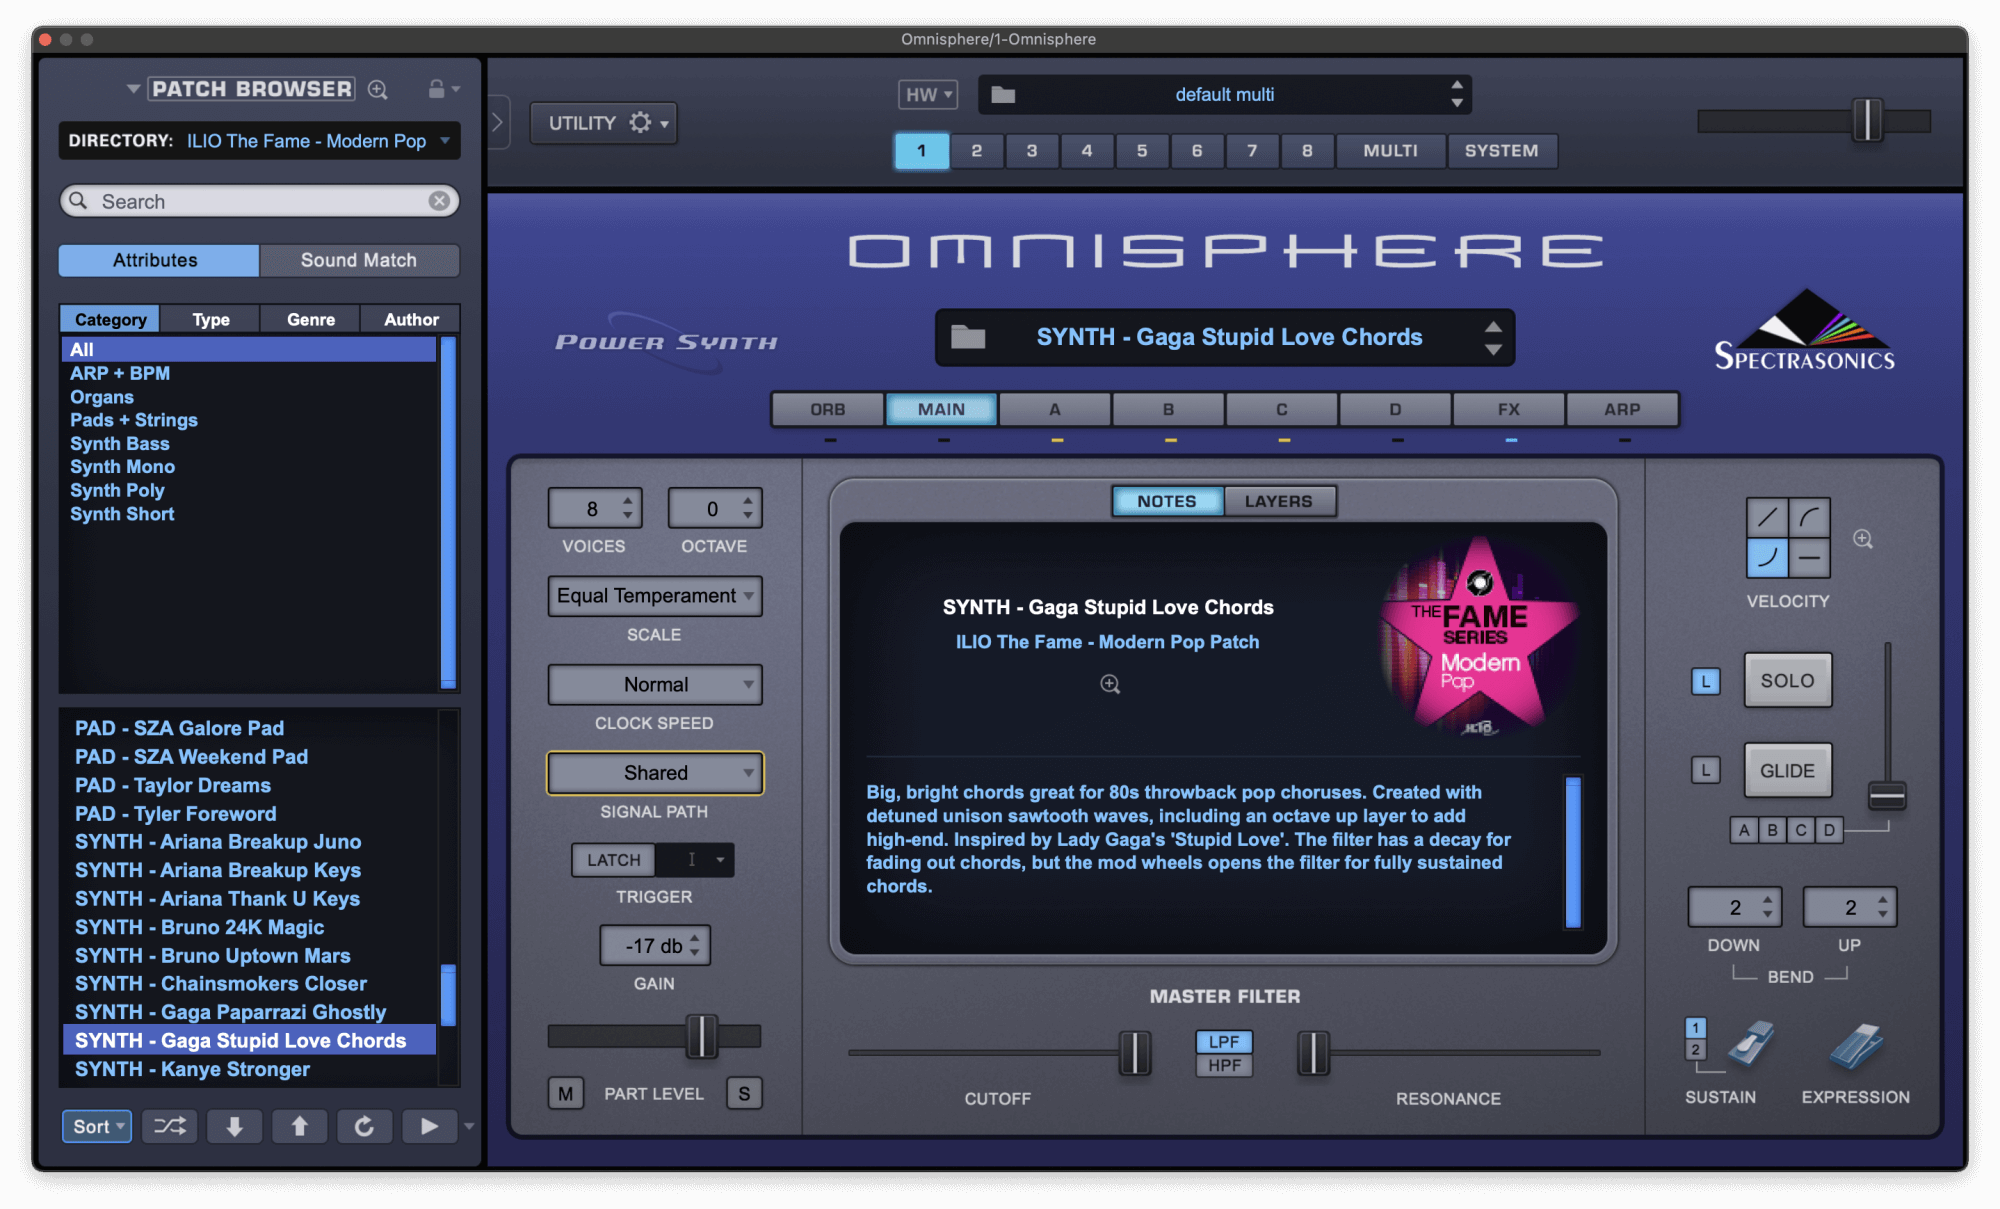Click the Patch Browser magnifier zoom icon
This screenshot has width=2000, height=1209.
point(377,89)
